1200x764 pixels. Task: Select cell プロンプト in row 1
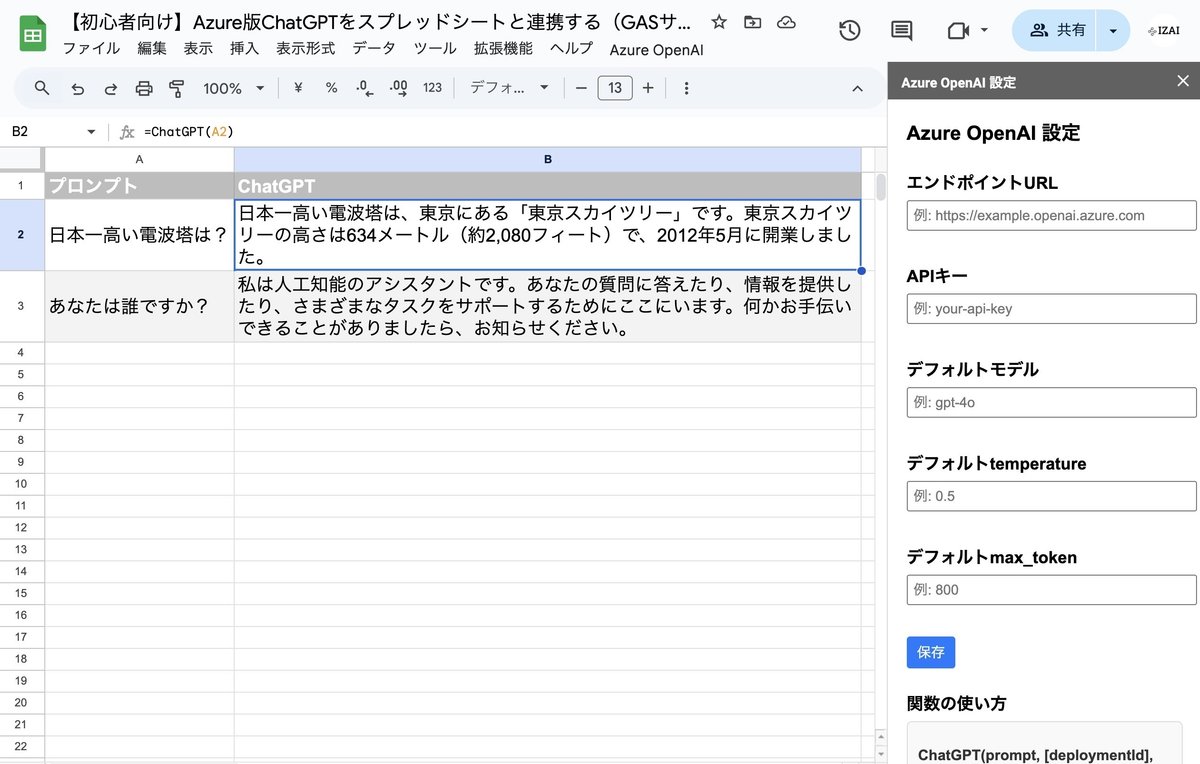click(x=139, y=186)
